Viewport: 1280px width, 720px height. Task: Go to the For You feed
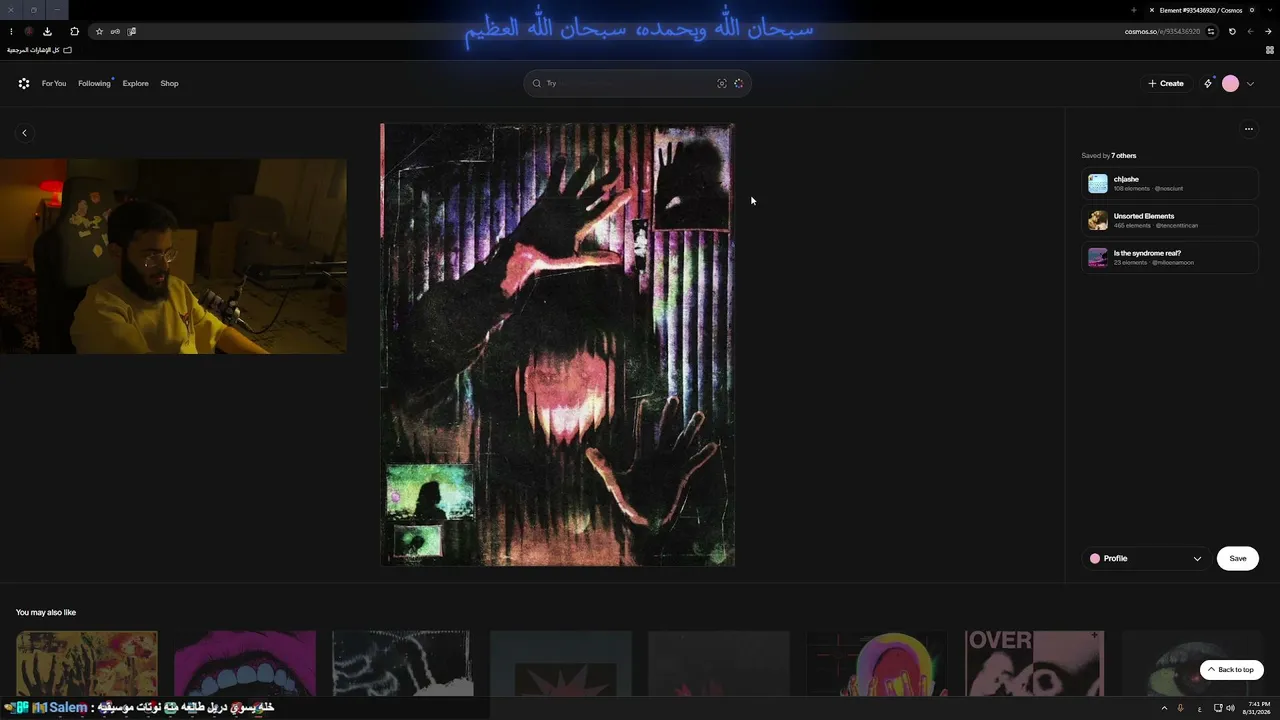(54, 84)
